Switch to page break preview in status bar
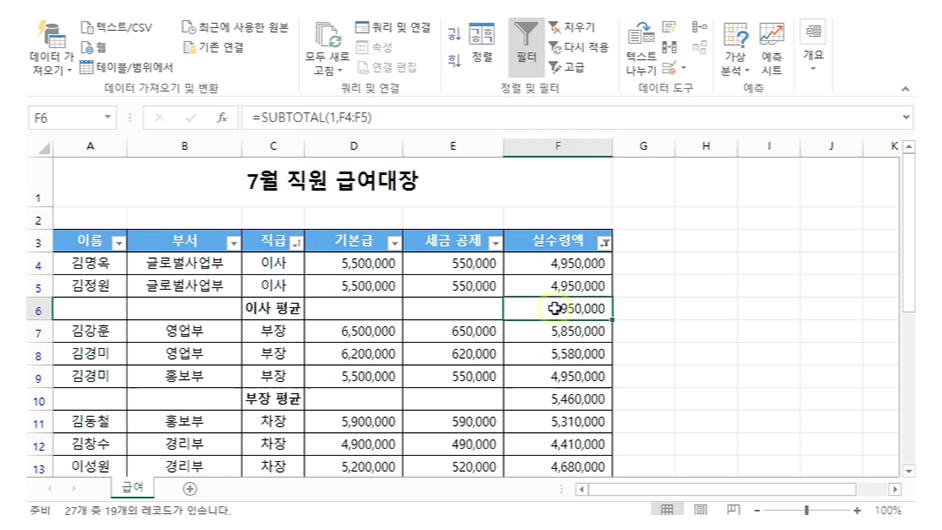Viewport: 942px width, 530px height. pos(733,510)
